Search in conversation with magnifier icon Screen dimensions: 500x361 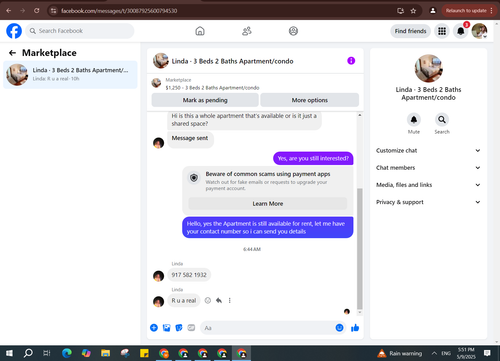pos(442,119)
